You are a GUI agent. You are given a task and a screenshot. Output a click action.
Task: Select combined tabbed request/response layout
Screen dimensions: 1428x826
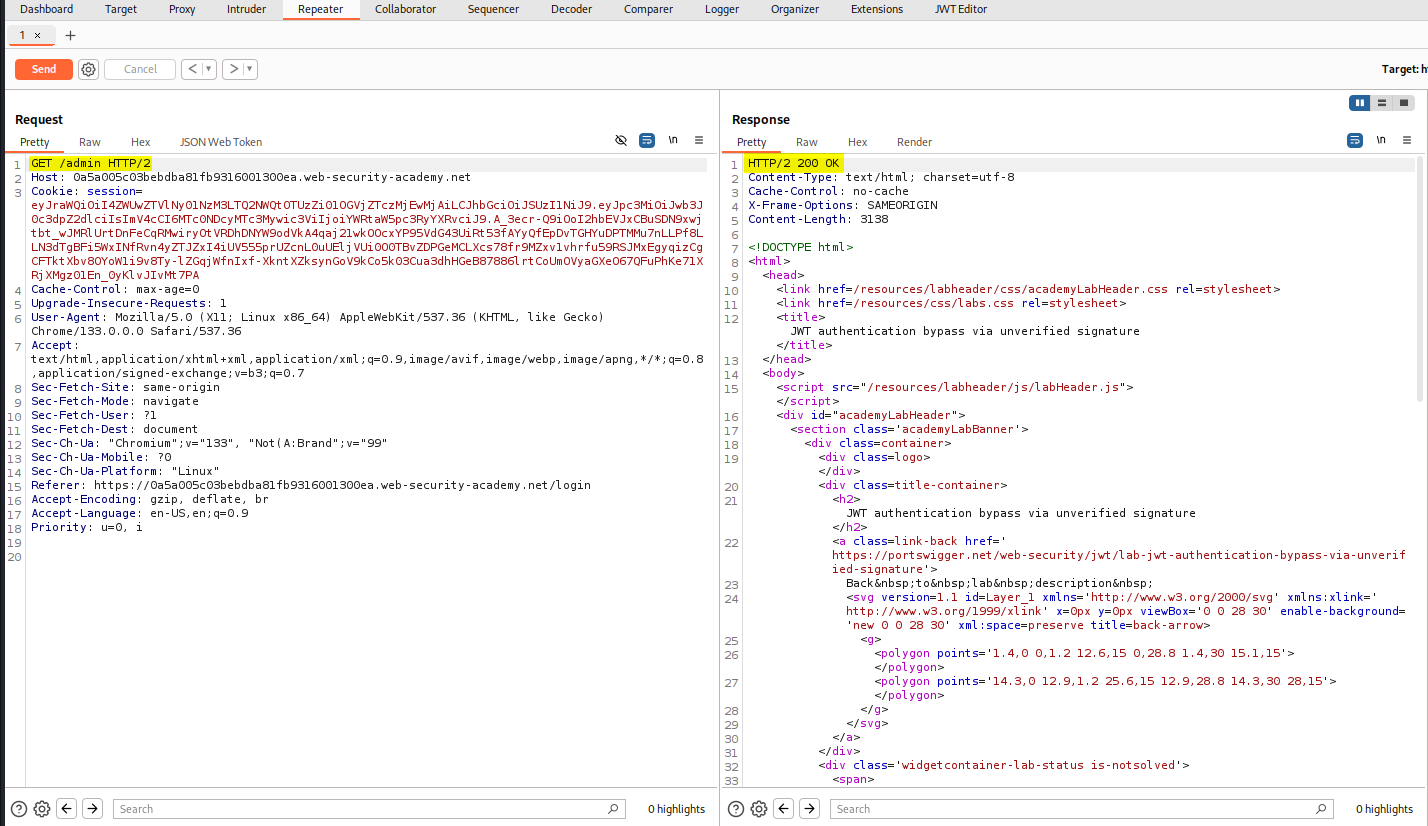coord(1404,103)
